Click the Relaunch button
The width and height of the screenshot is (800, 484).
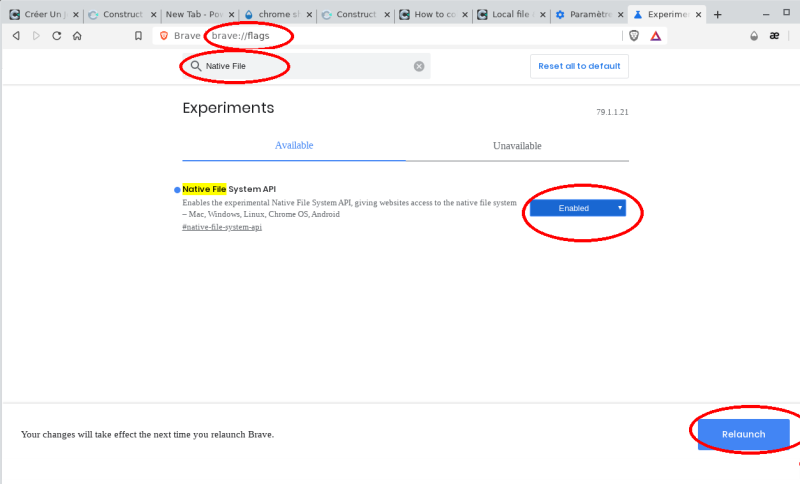743,435
